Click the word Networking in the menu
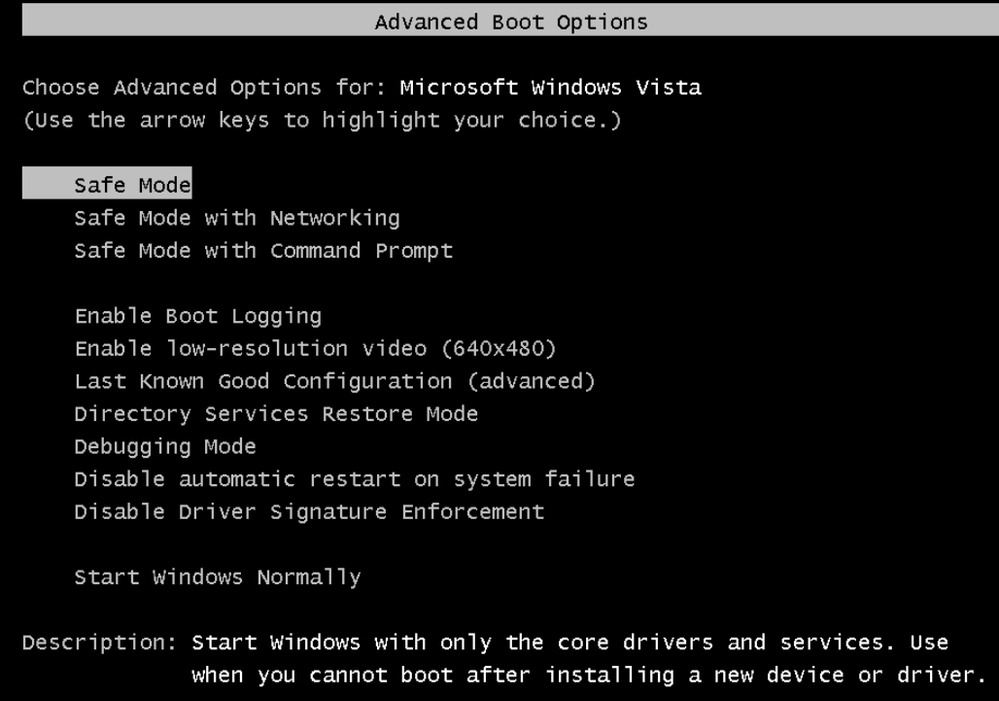The width and height of the screenshot is (999, 701). [x=334, y=218]
